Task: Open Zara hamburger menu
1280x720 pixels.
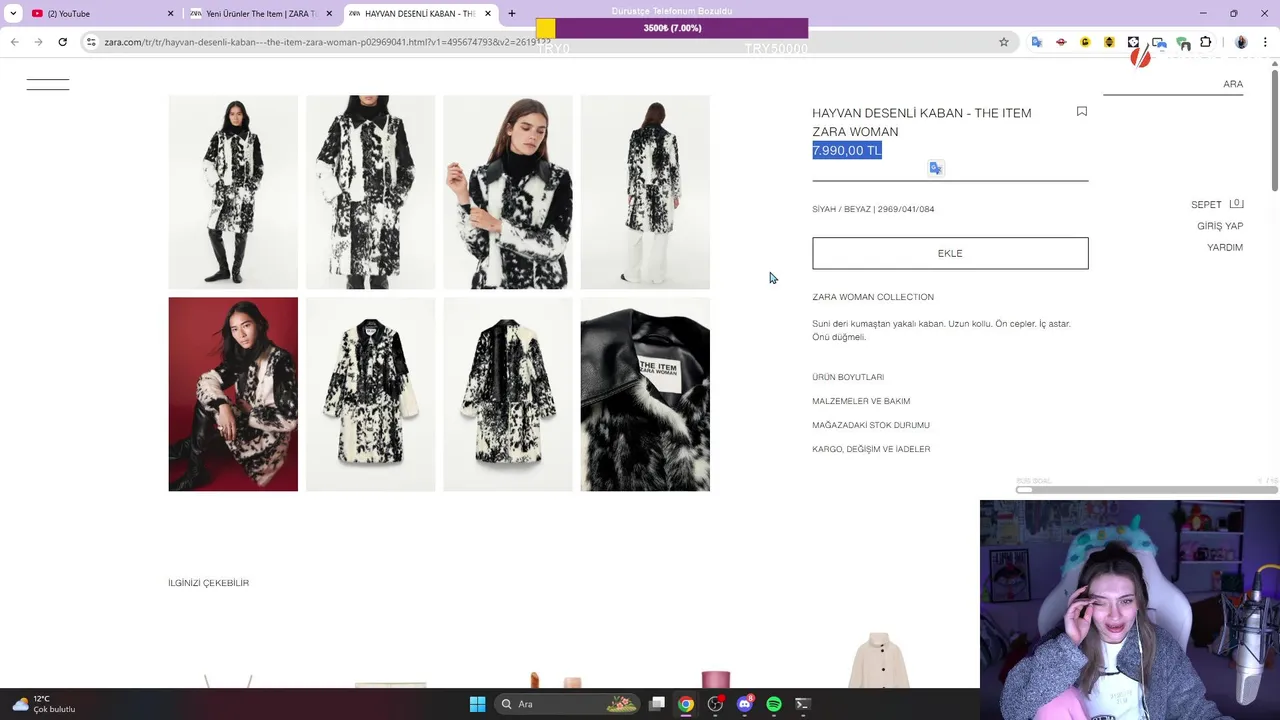Action: [48, 84]
